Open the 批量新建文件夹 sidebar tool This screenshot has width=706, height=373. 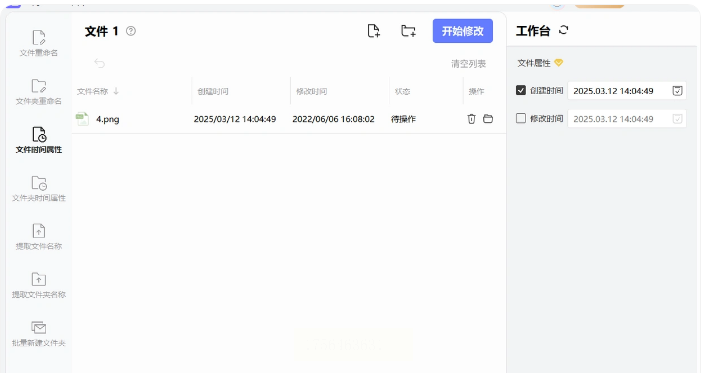[x=39, y=333]
